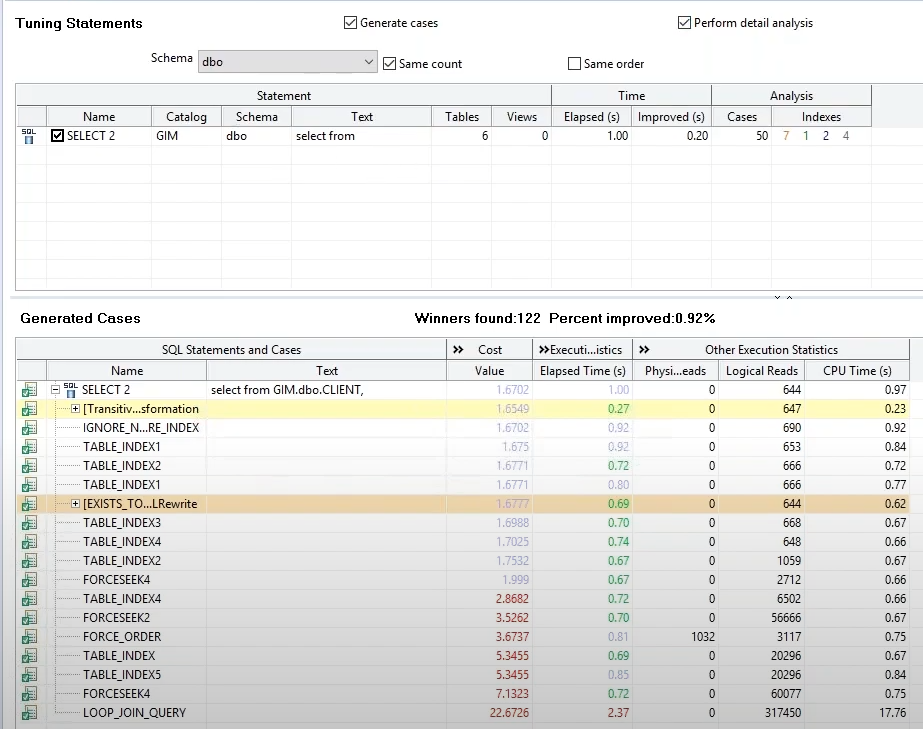Expand the EXISTS_TO...LRewrite tree node

tap(75, 503)
